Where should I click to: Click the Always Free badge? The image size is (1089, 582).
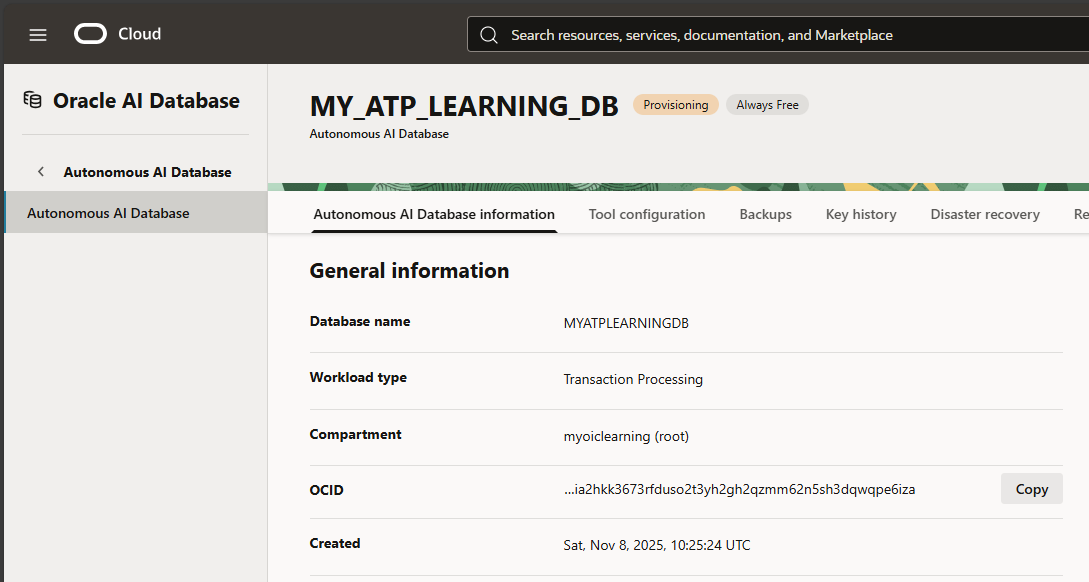point(767,105)
